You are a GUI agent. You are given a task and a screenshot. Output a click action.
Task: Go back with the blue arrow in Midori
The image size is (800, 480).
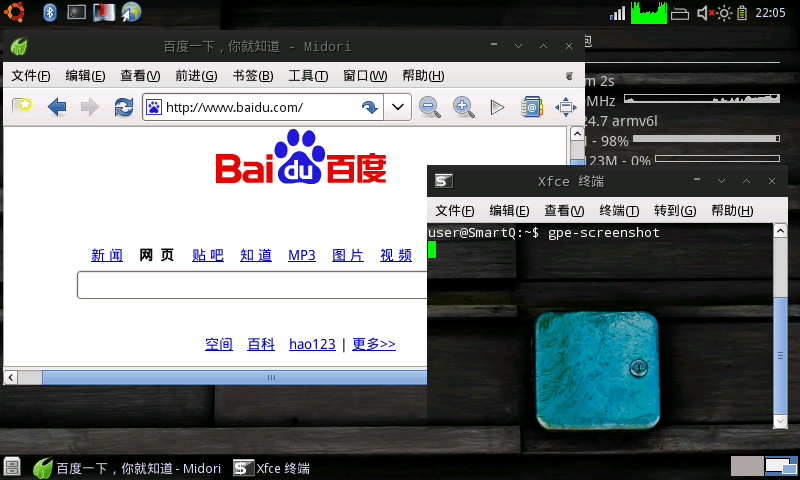tap(57, 107)
